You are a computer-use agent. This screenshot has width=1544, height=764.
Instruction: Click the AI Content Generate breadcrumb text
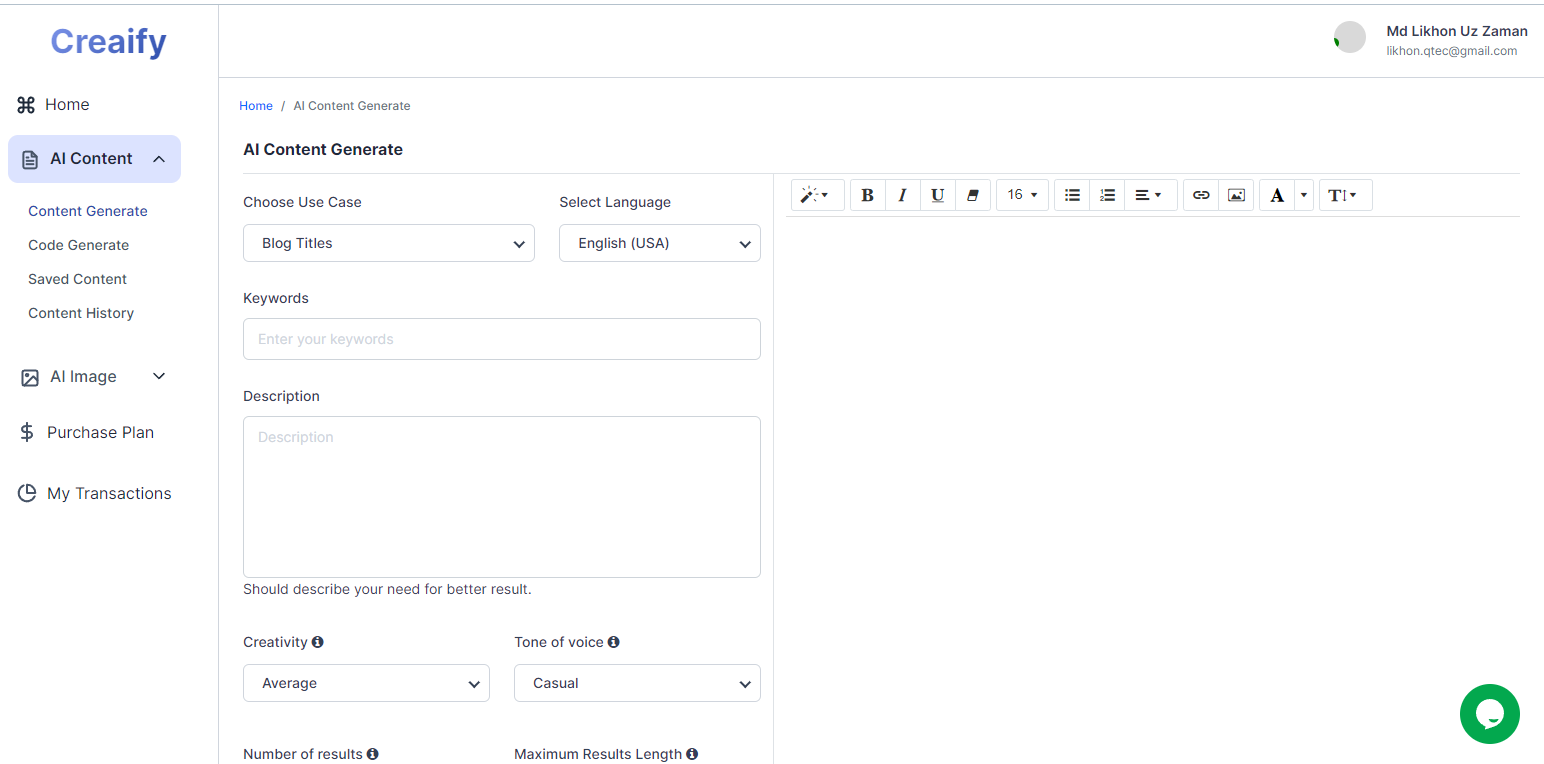click(x=352, y=106)
